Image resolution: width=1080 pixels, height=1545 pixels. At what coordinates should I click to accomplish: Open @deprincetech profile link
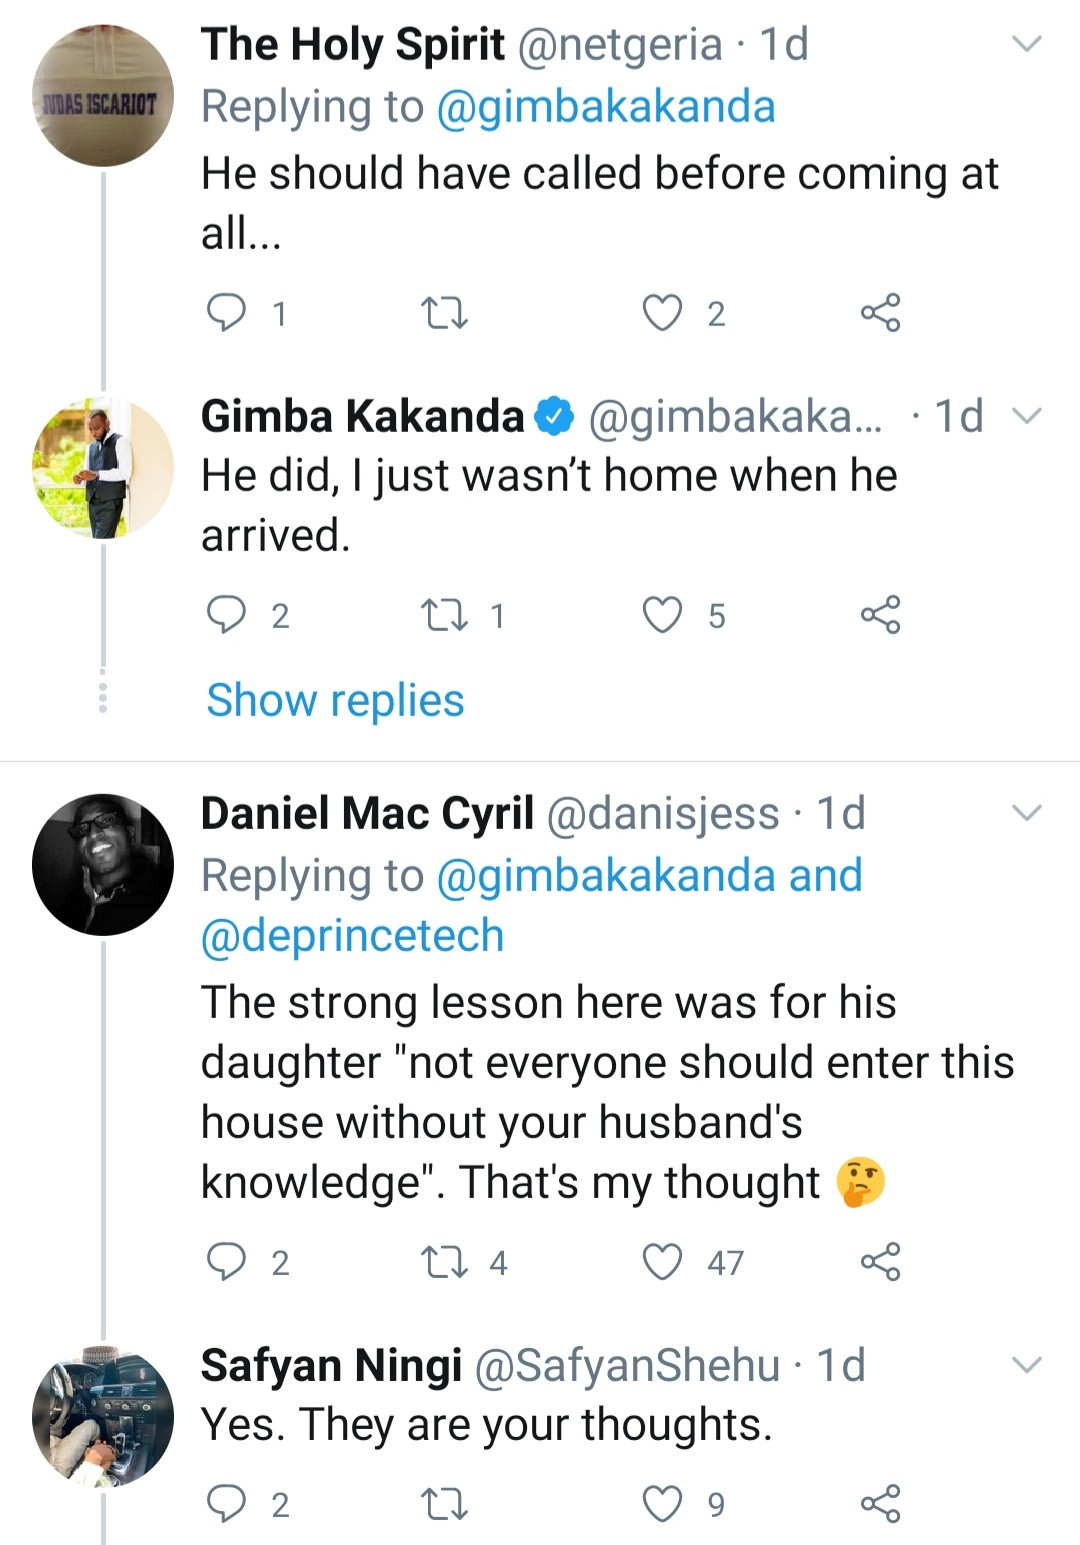(352, 936)
